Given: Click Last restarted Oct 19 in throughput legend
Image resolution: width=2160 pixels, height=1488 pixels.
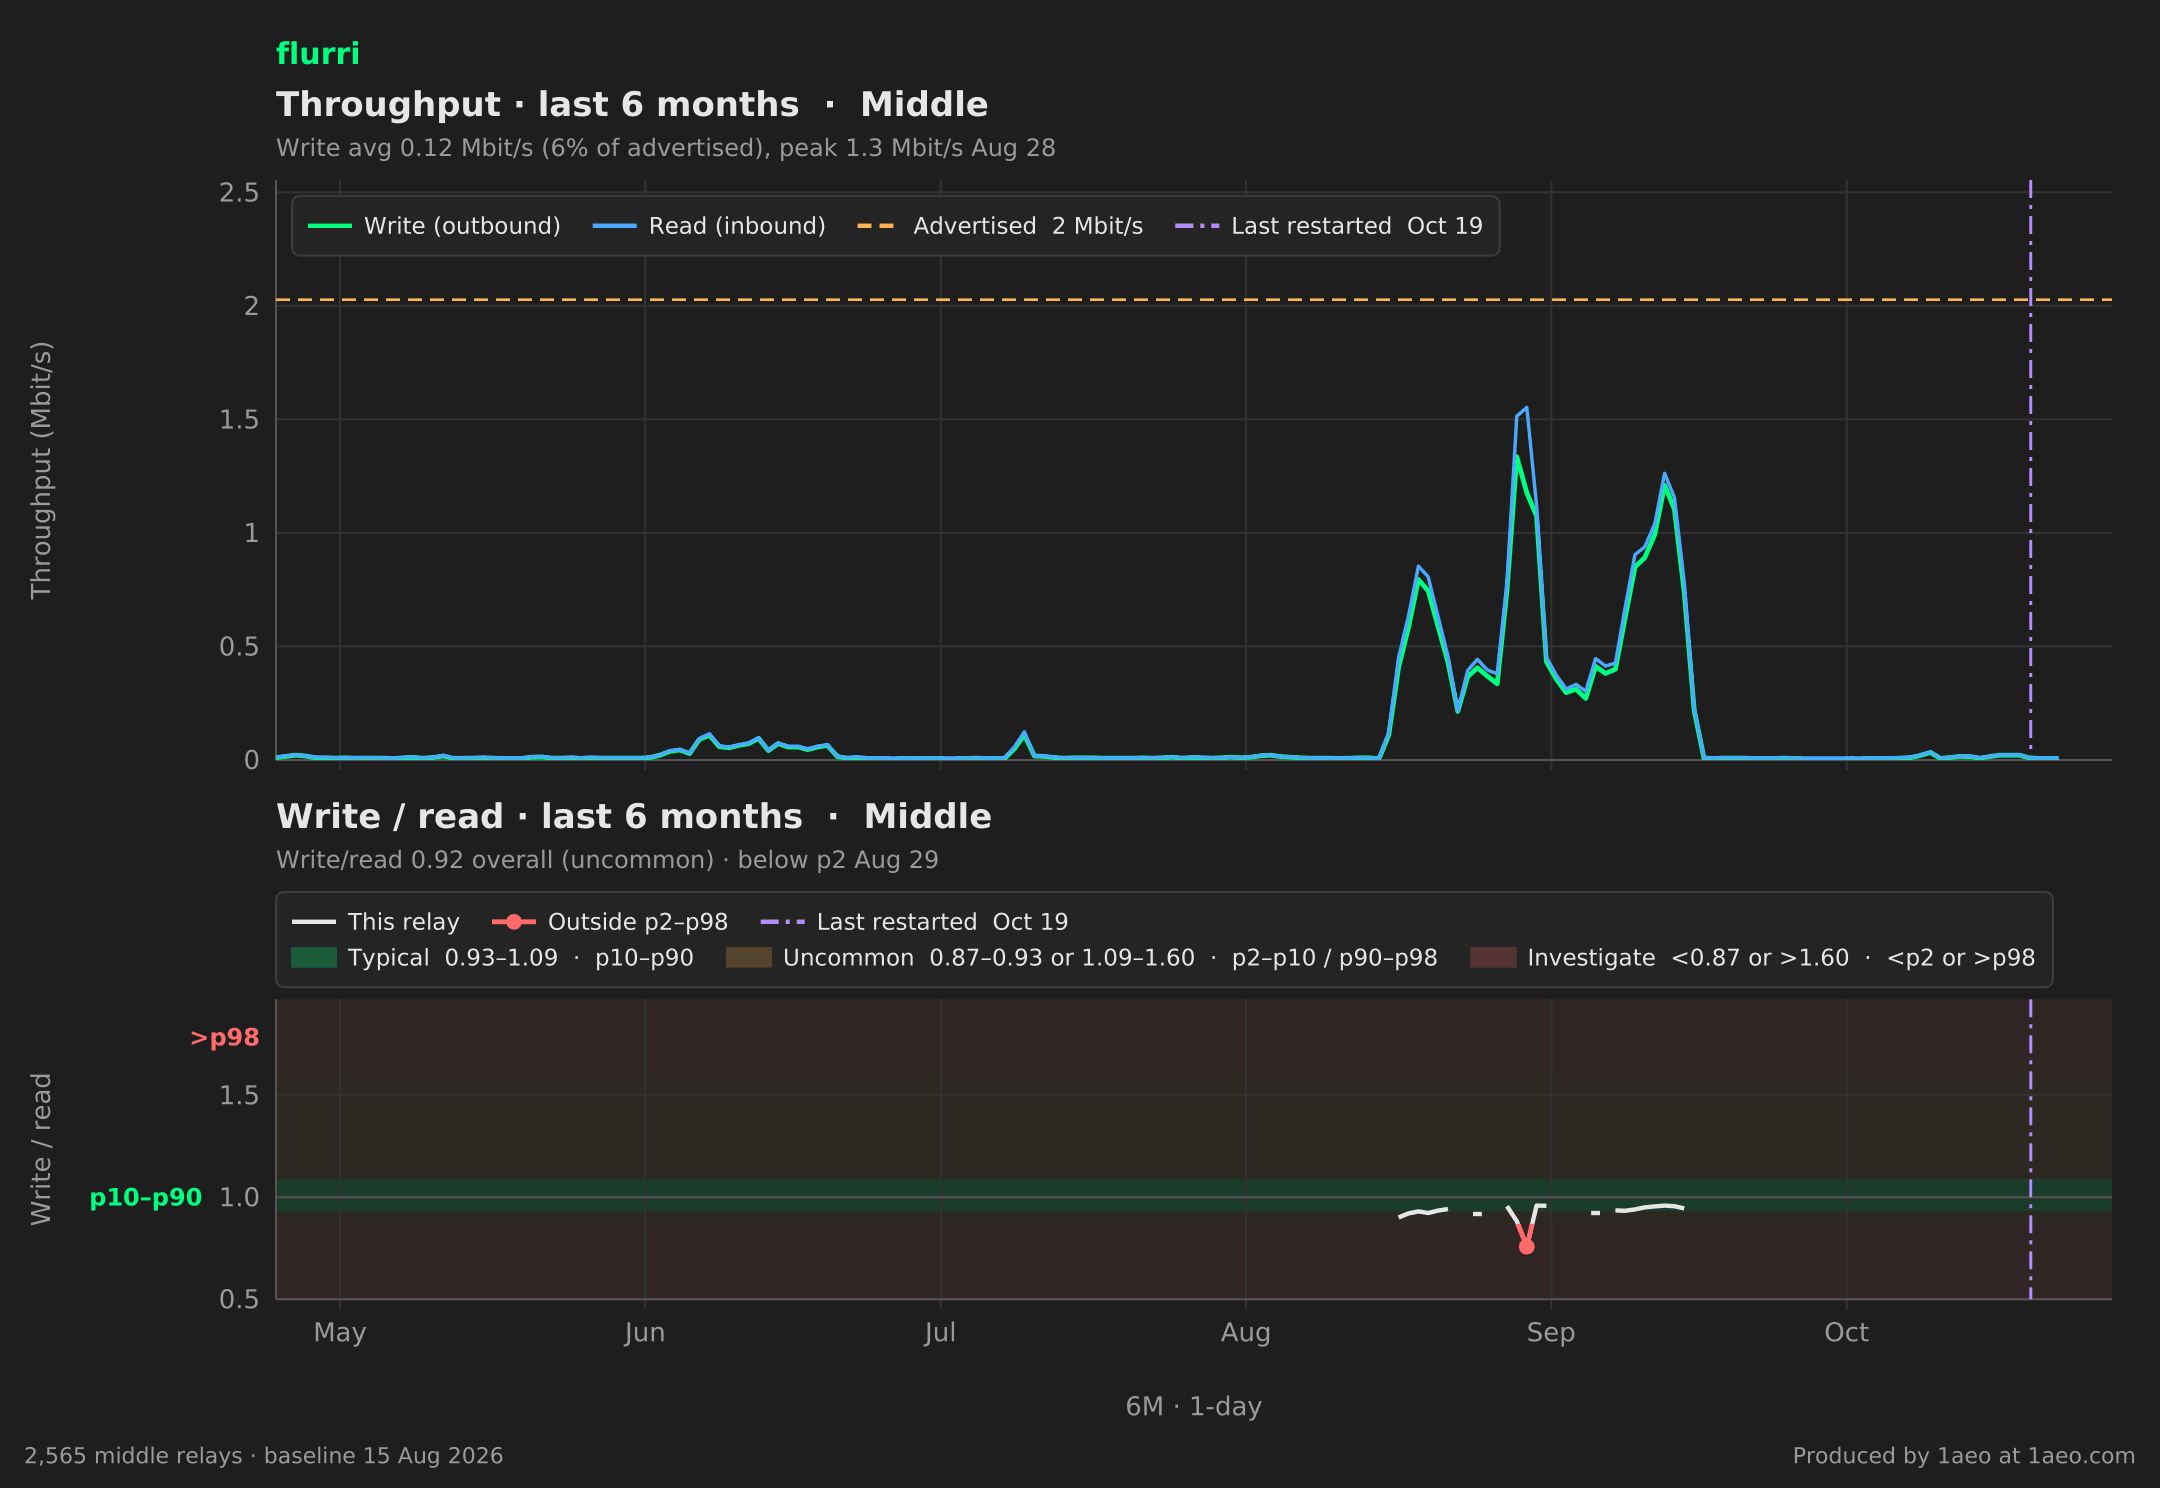Looking at the screenshot, I should click(x=1329, y=226).
